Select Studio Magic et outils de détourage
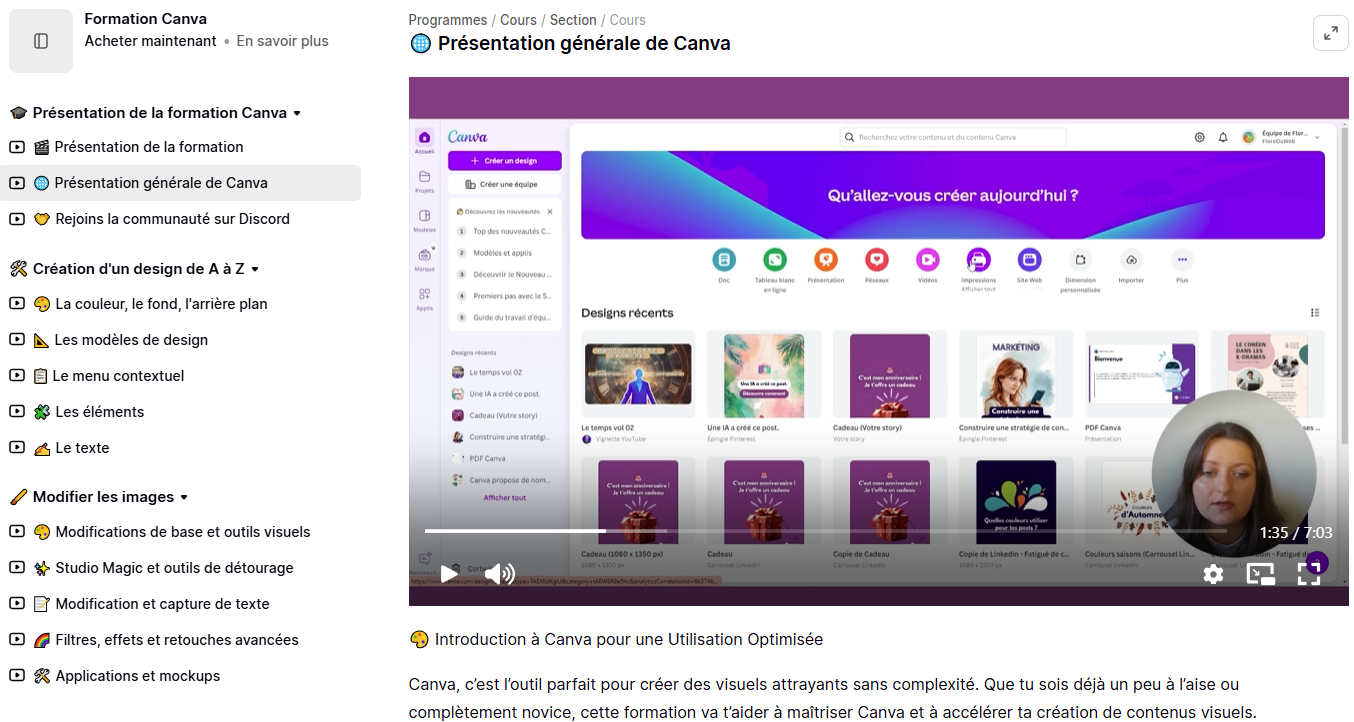 point(174,568)
